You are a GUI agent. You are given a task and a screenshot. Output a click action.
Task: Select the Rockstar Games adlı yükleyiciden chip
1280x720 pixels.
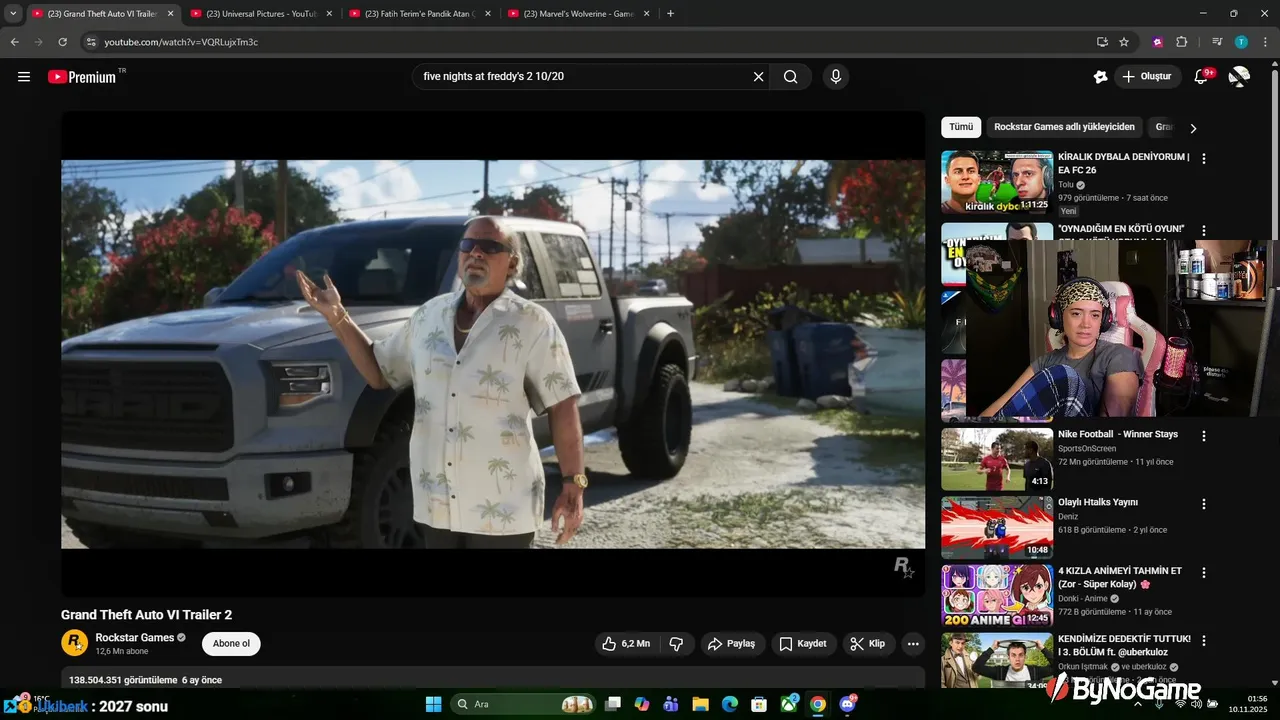[1064, 127]
